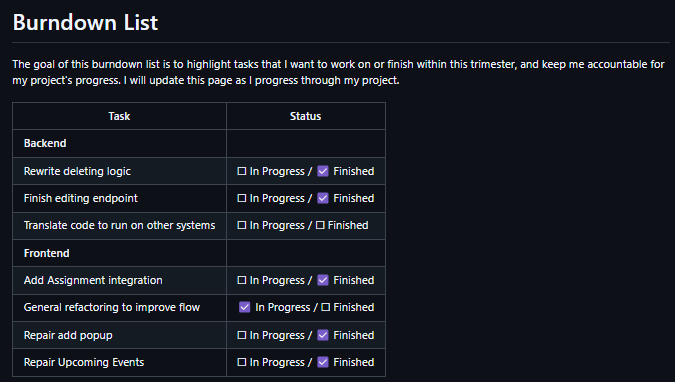Uncheck Finished for Finish editing endpoint
Image resolution: width=675 pixels, height=382 pixels.
point(323,198)
